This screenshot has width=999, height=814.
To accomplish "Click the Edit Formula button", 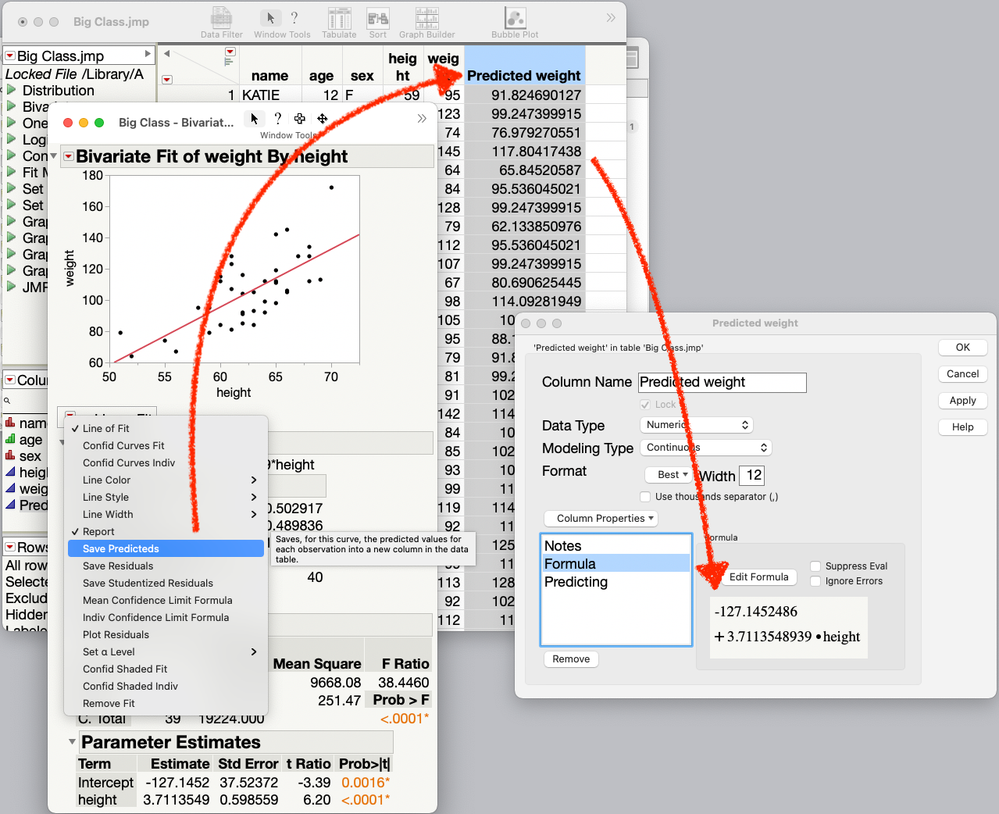I will [x=758, y=577].
